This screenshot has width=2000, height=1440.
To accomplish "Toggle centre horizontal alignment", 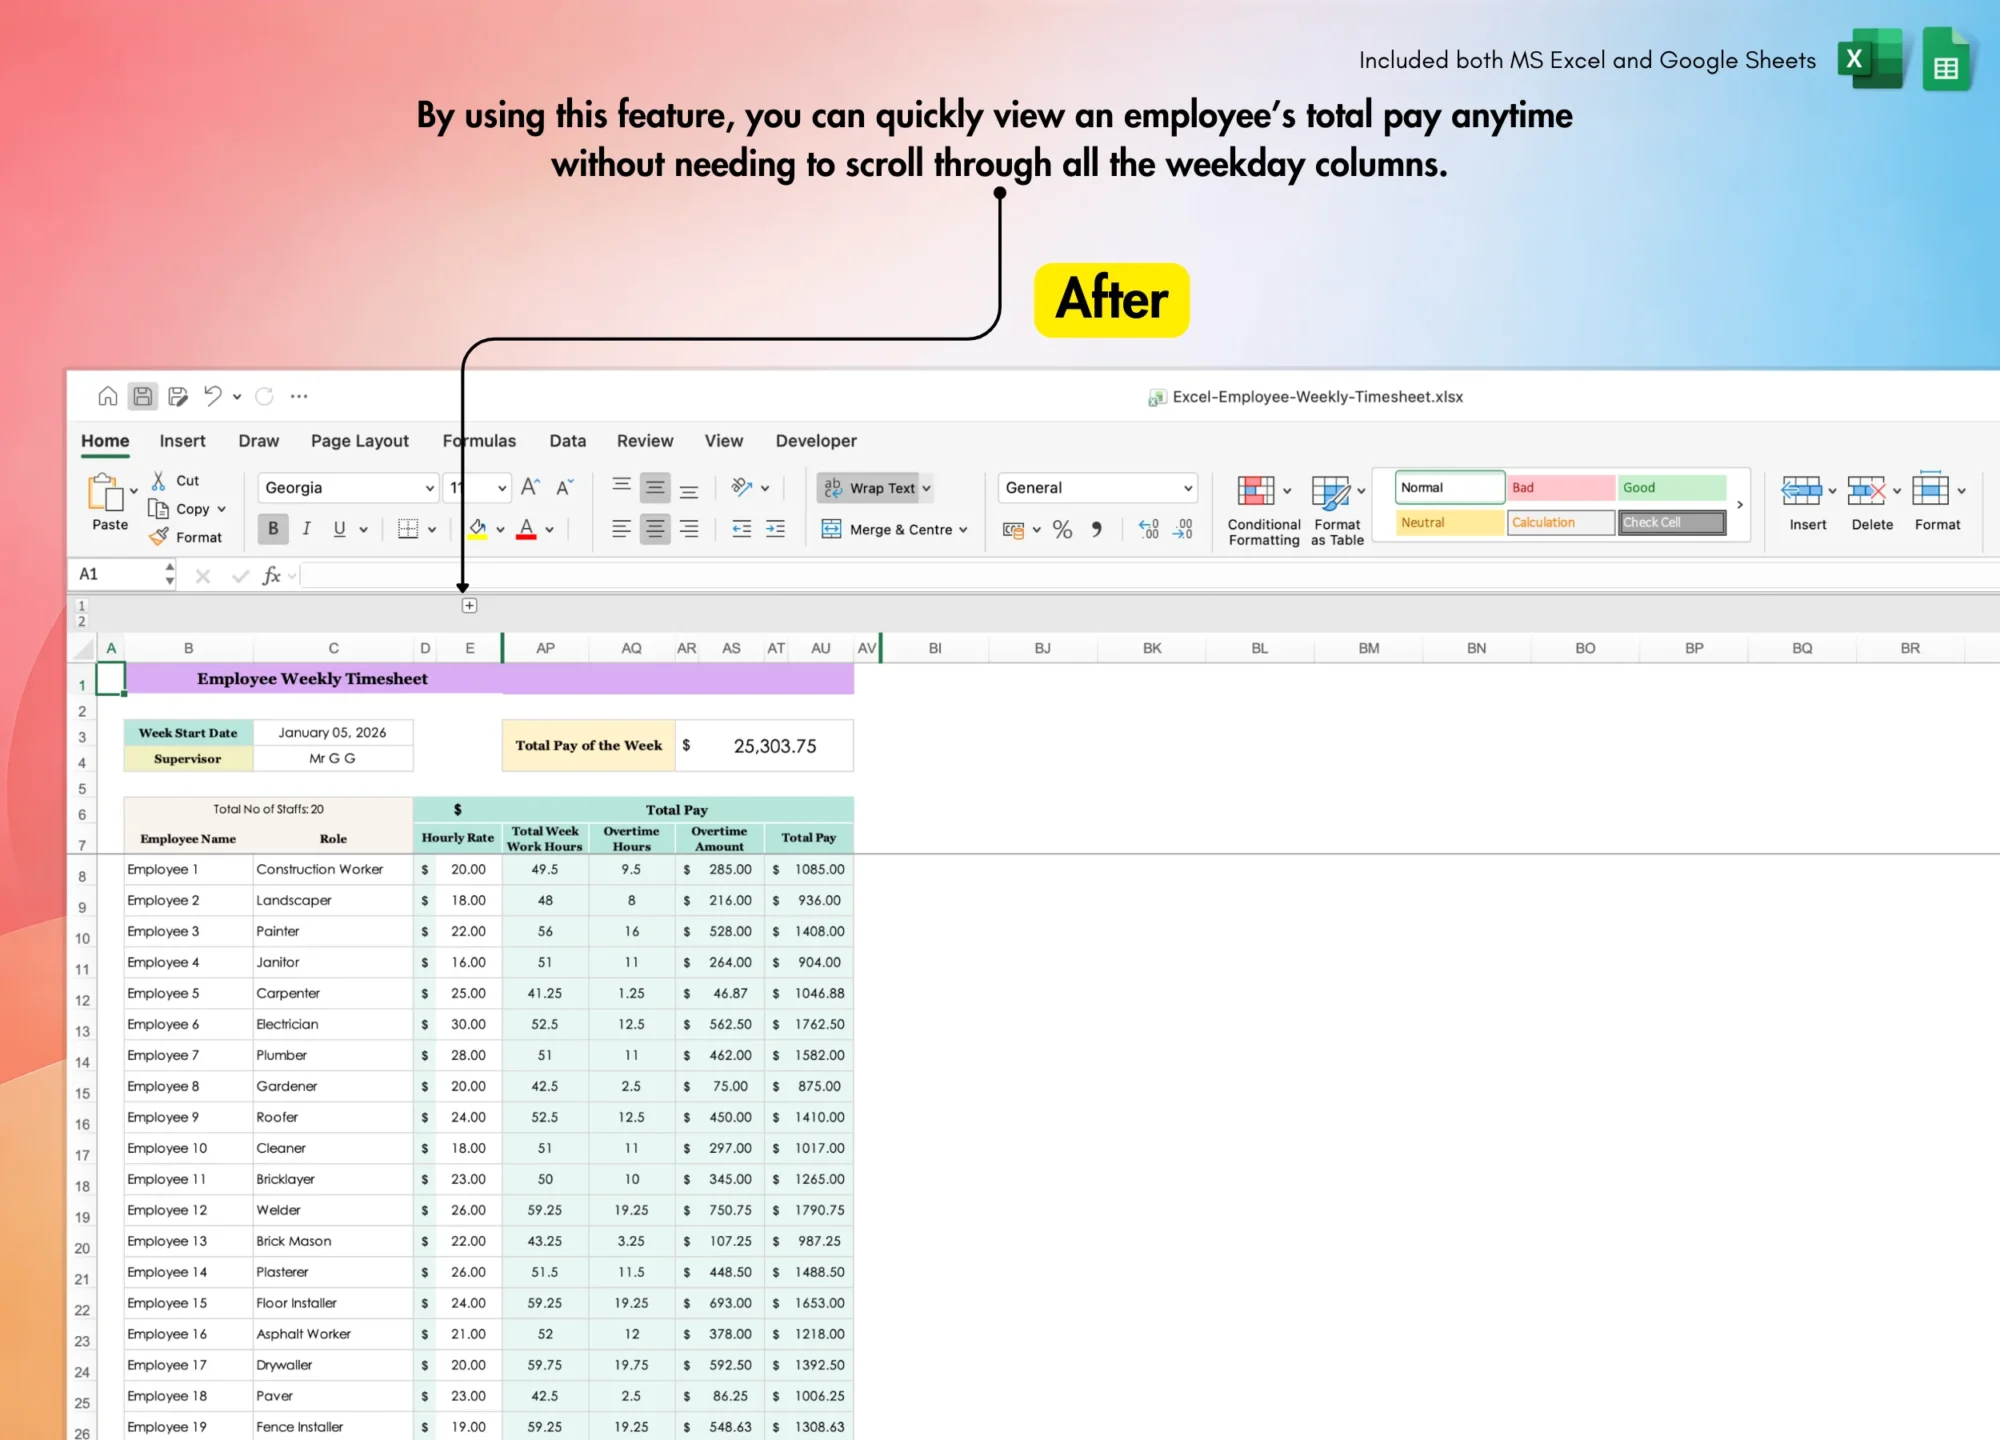I will (x=655, y=529).
